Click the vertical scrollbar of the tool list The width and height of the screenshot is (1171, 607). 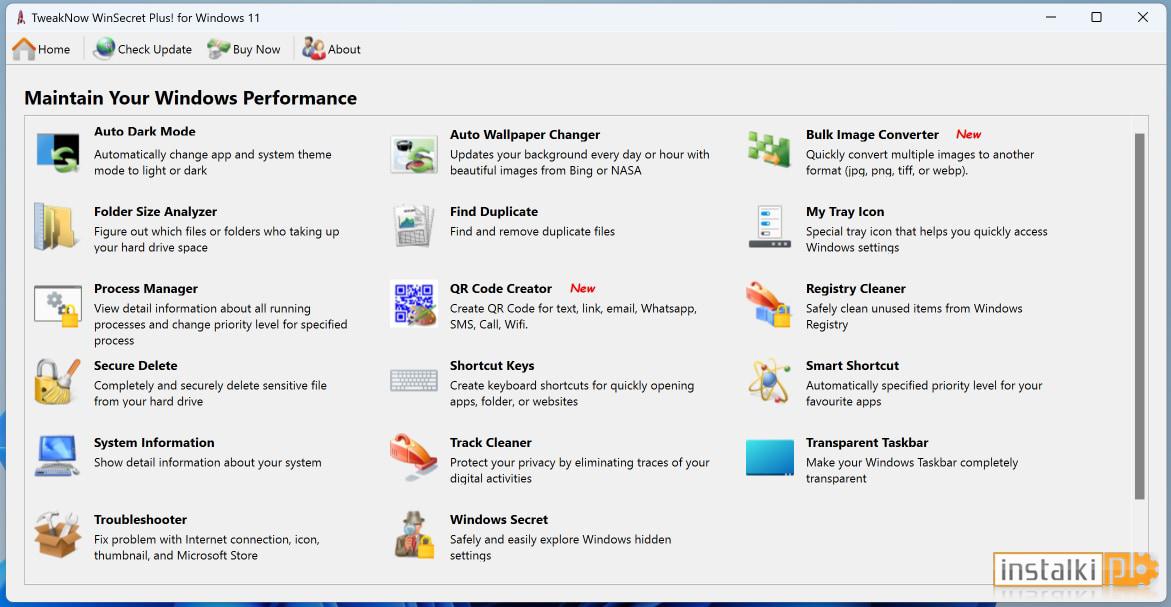[1139, 317]
